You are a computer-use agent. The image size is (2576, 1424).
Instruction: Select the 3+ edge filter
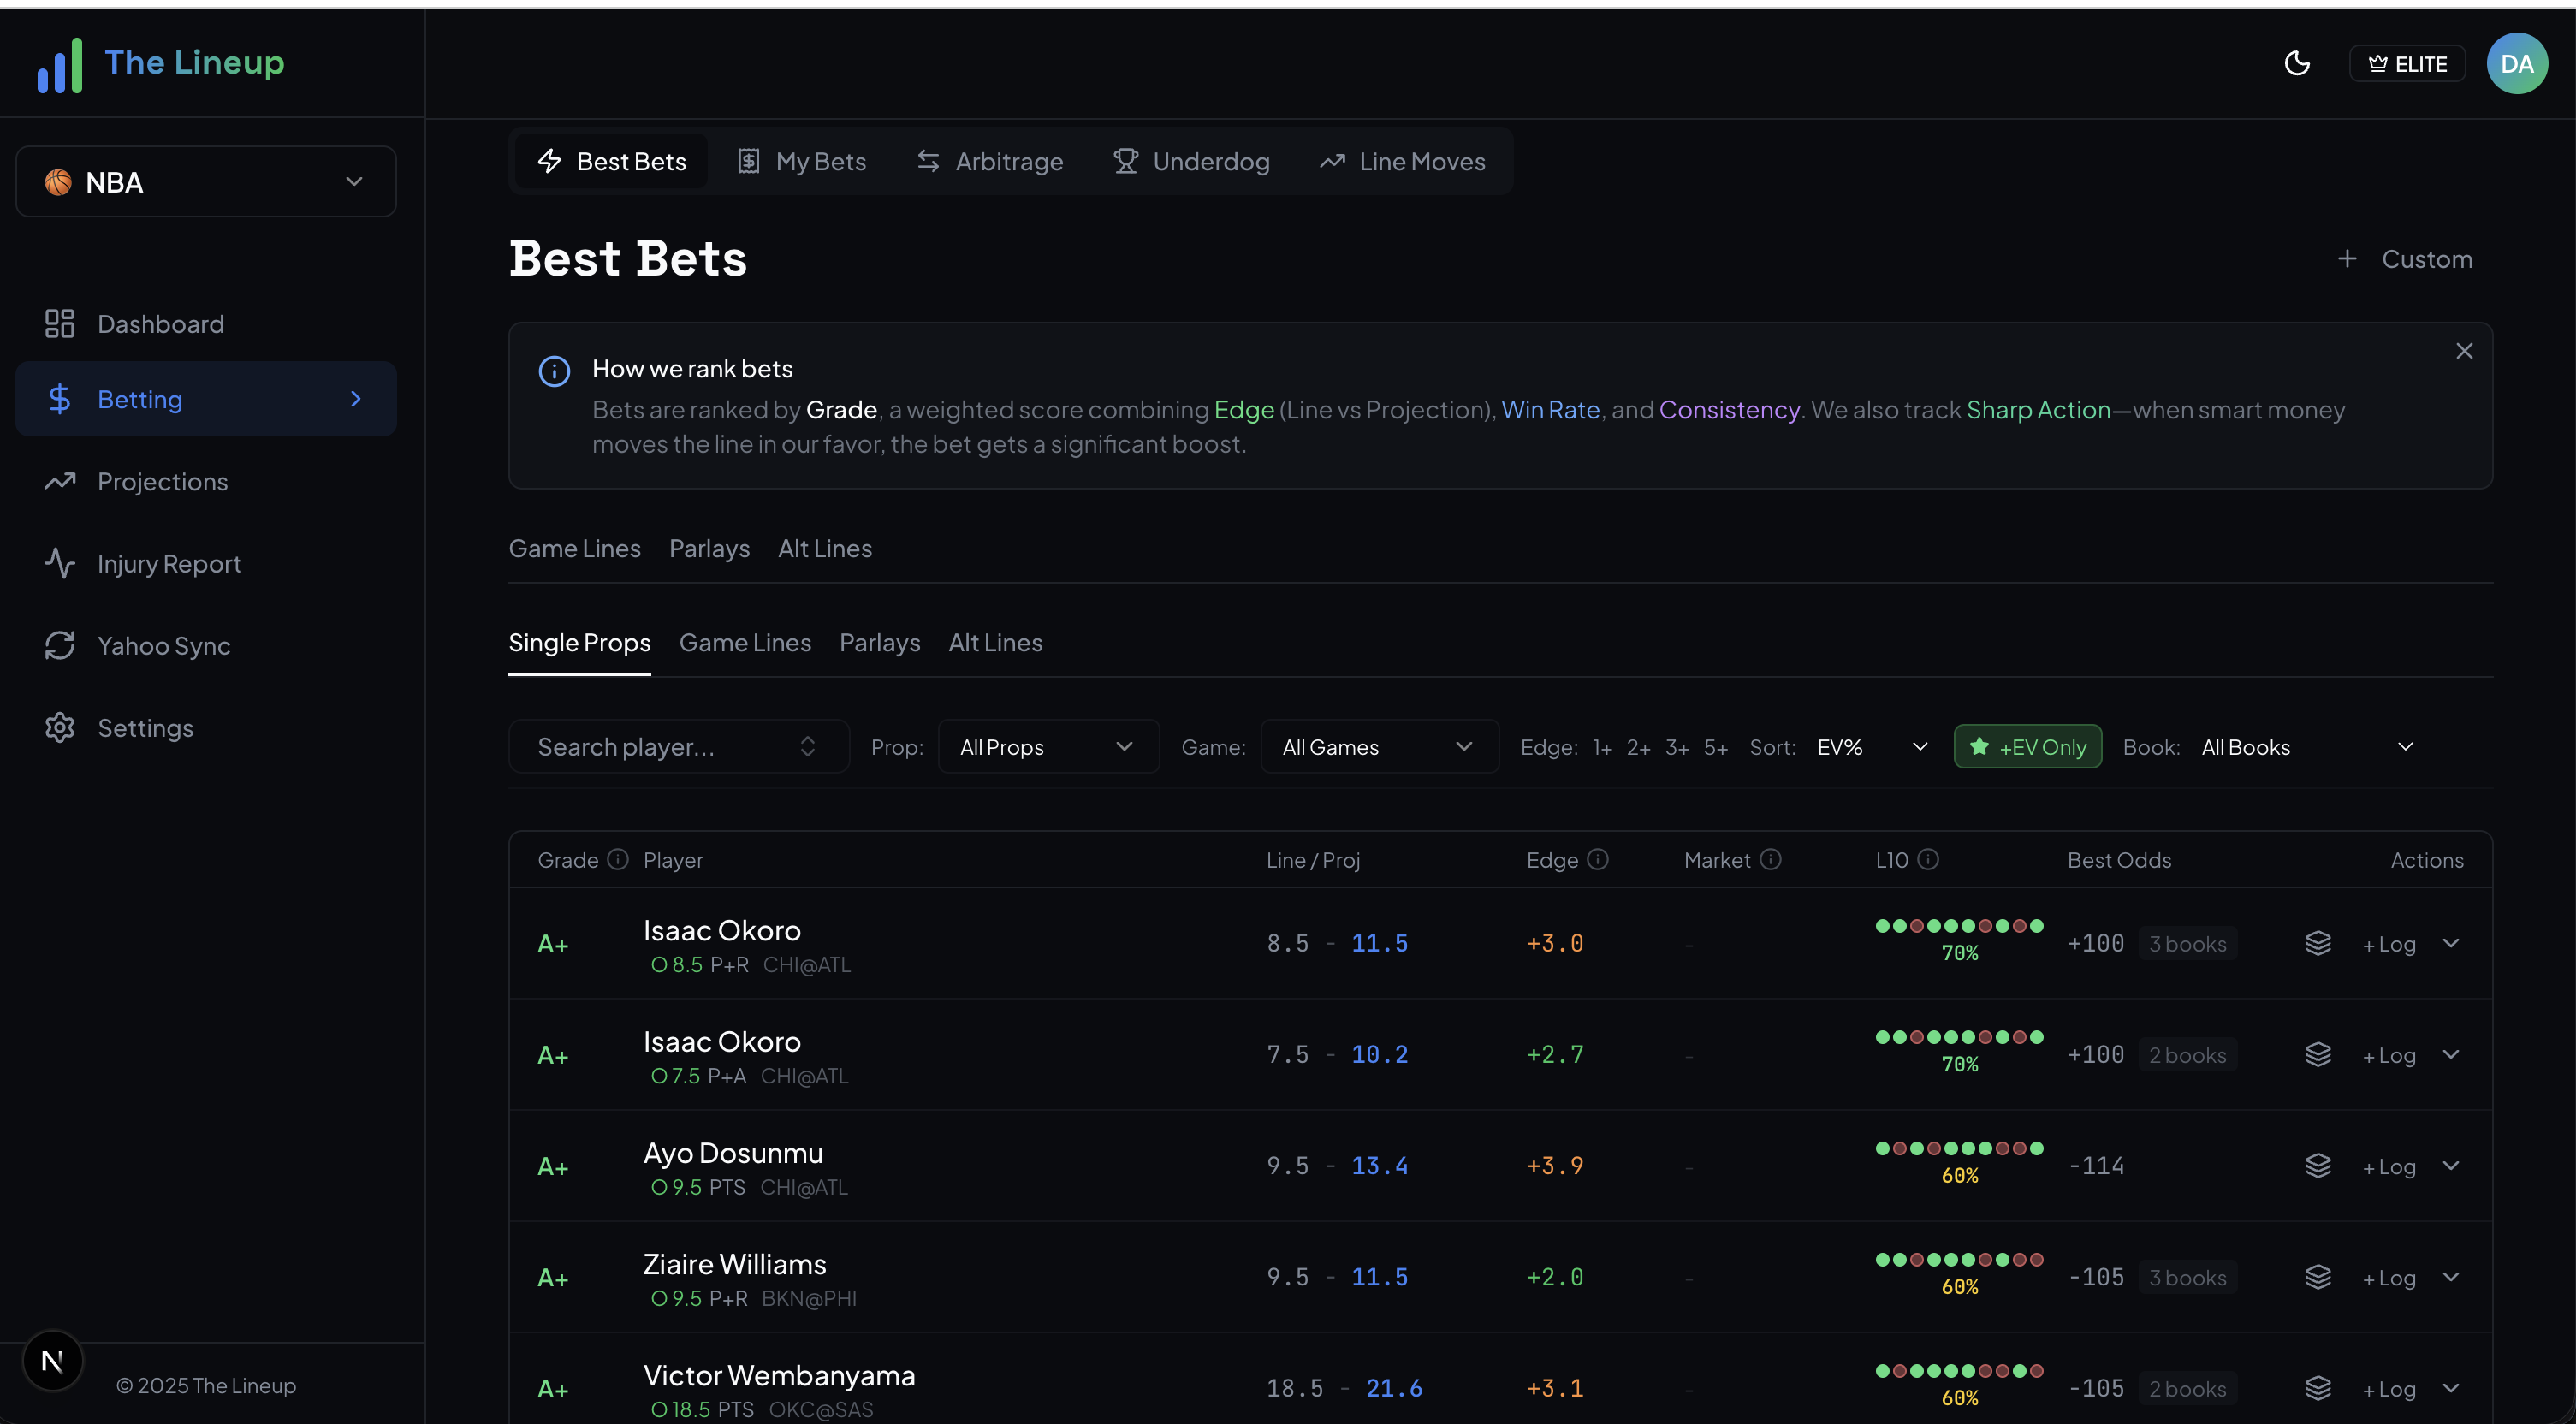point(1677,747)
